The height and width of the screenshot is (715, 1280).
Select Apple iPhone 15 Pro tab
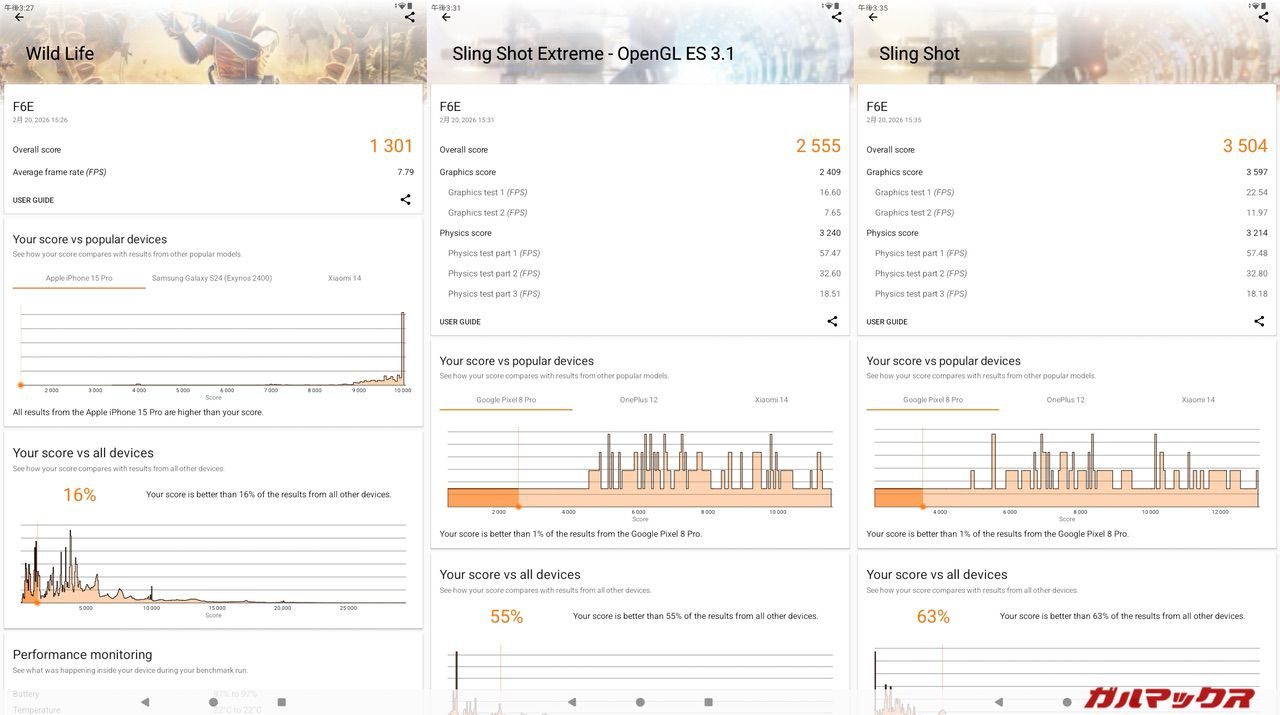tap(79, 278)
